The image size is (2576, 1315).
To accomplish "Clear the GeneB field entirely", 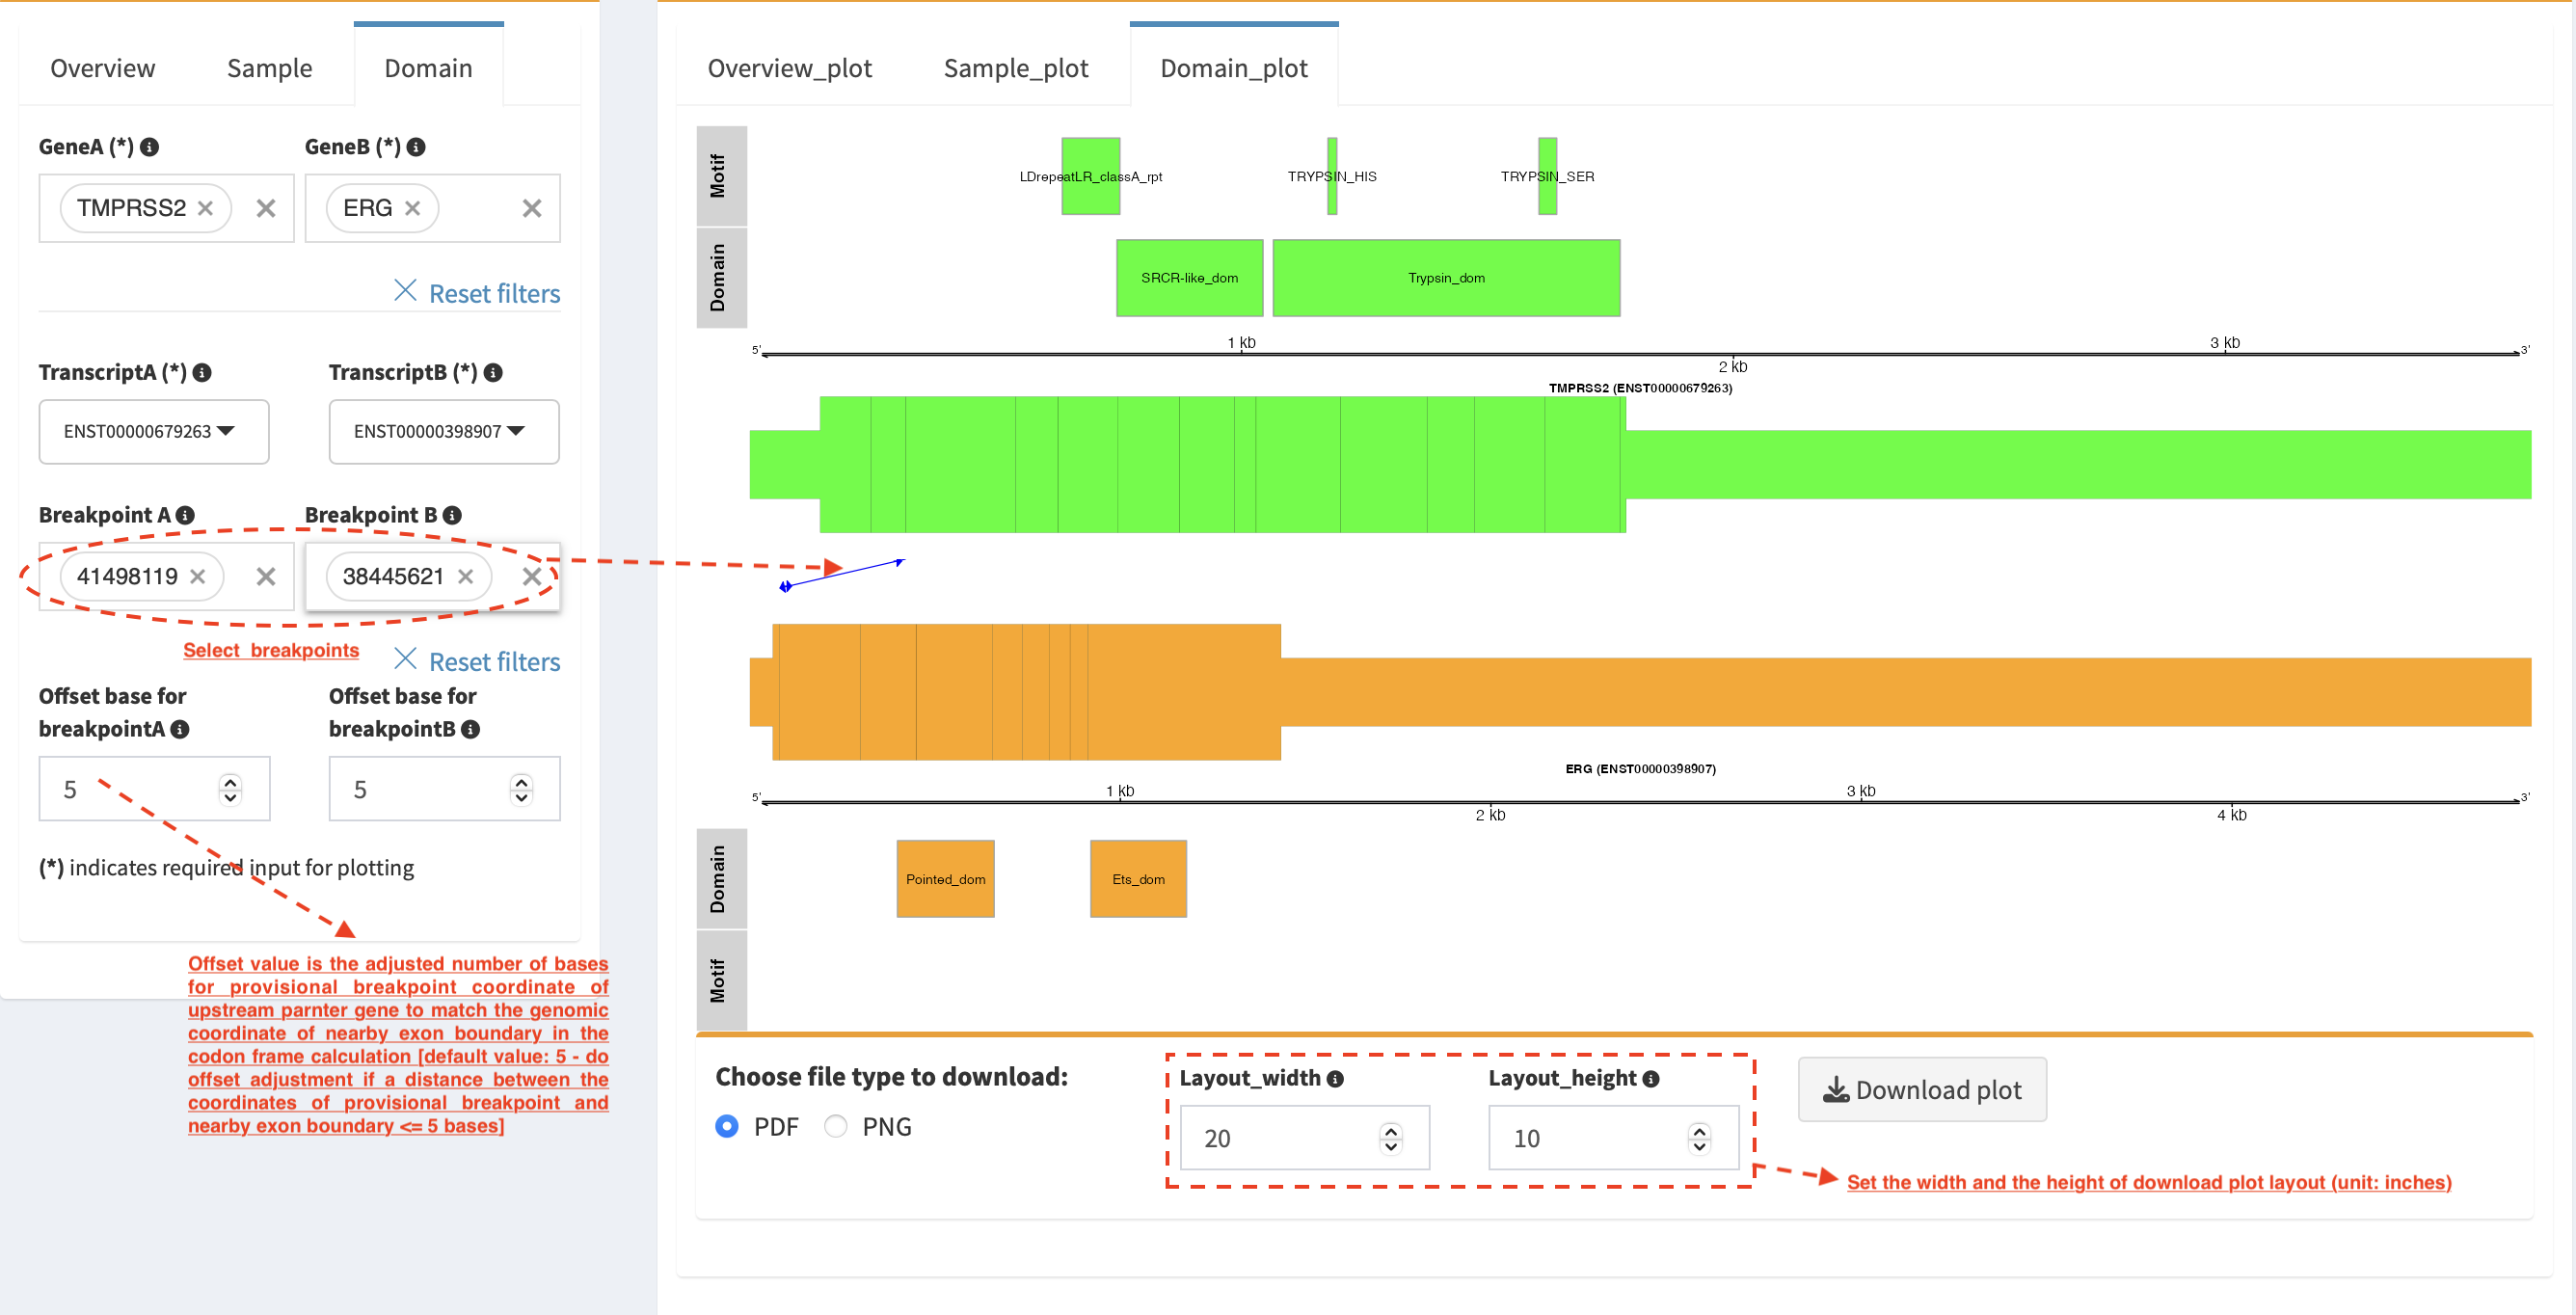I will 532,208.
